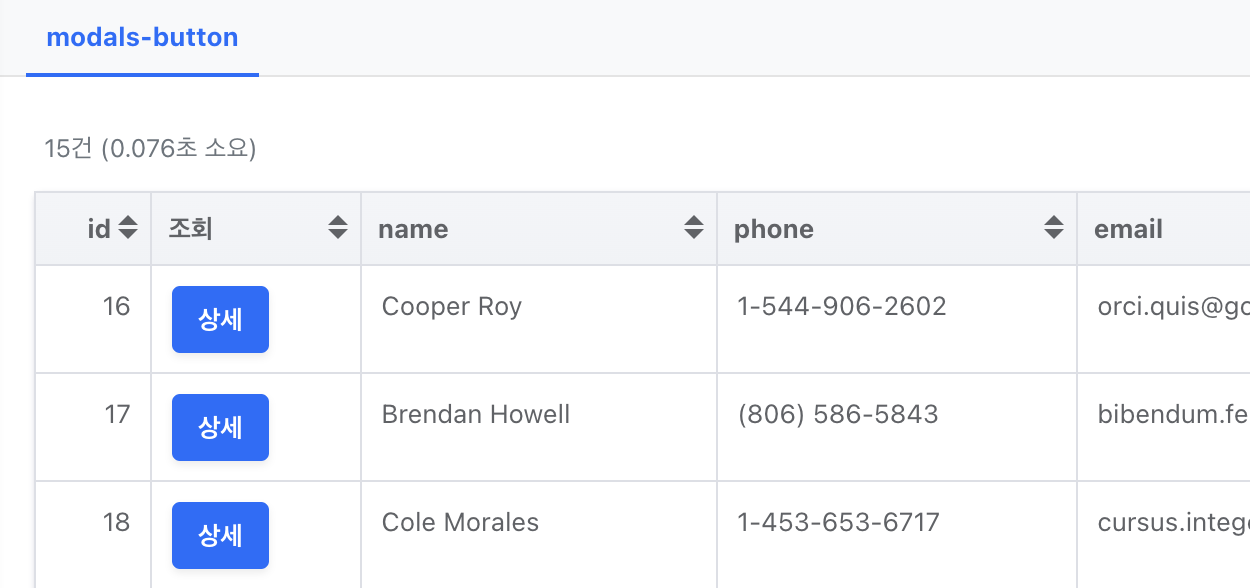Sort table by id column arrows
Screen dimensions: 1250x588
point(127,228)
